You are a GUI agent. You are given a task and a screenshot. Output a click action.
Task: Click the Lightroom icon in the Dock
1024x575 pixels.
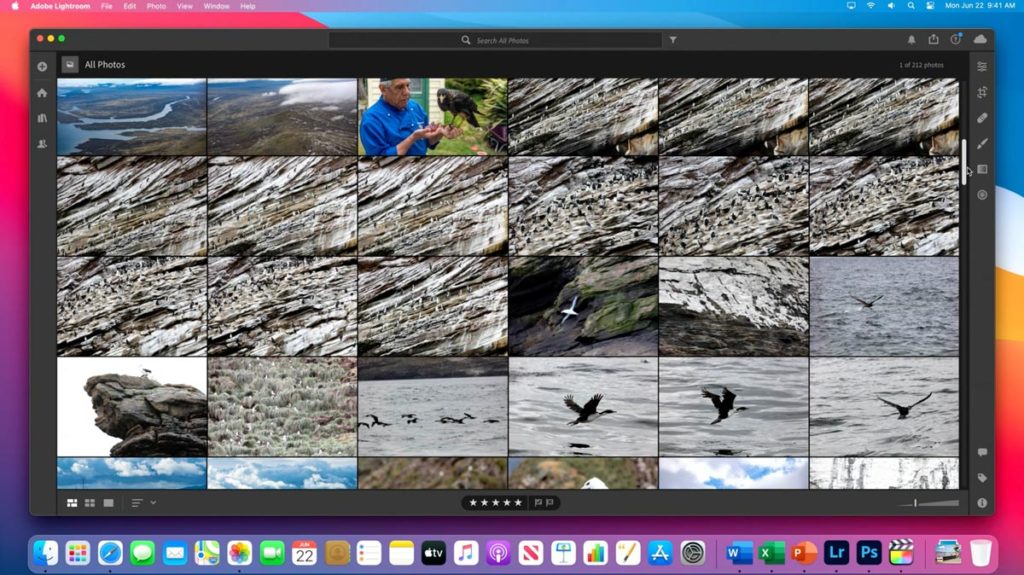point(837,553)
